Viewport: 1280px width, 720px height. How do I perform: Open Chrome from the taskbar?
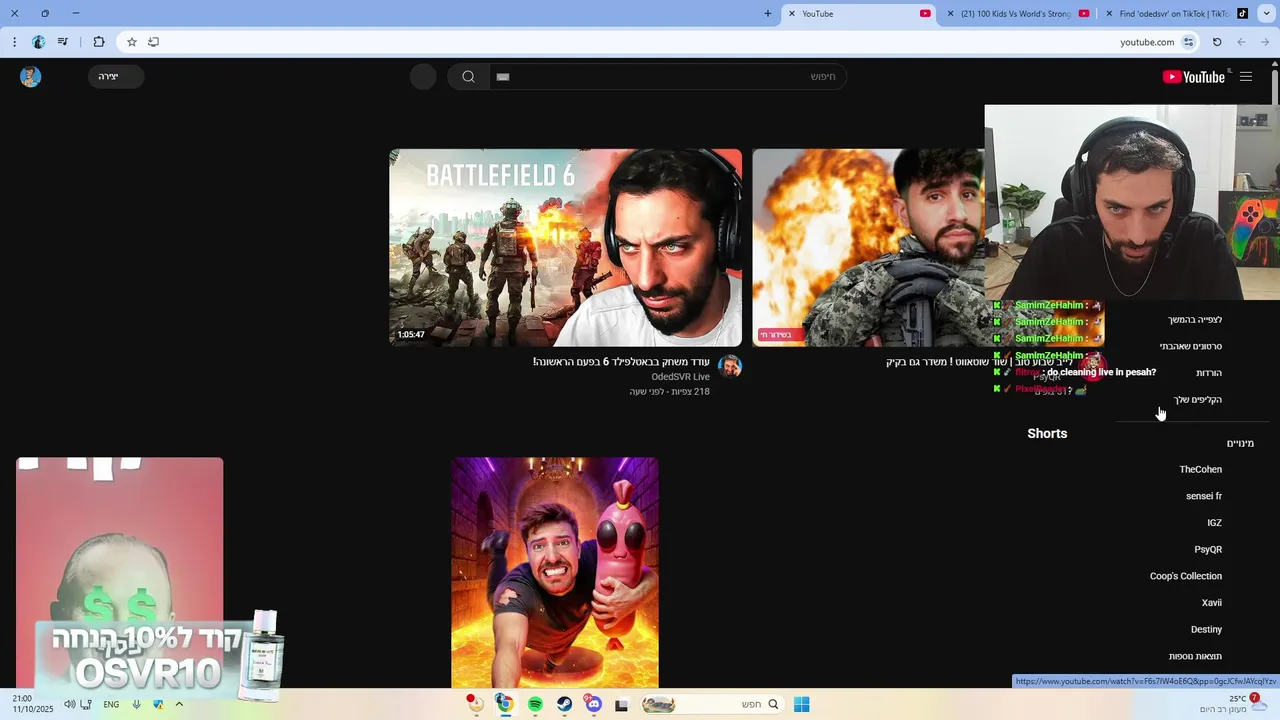coord(505,705)
